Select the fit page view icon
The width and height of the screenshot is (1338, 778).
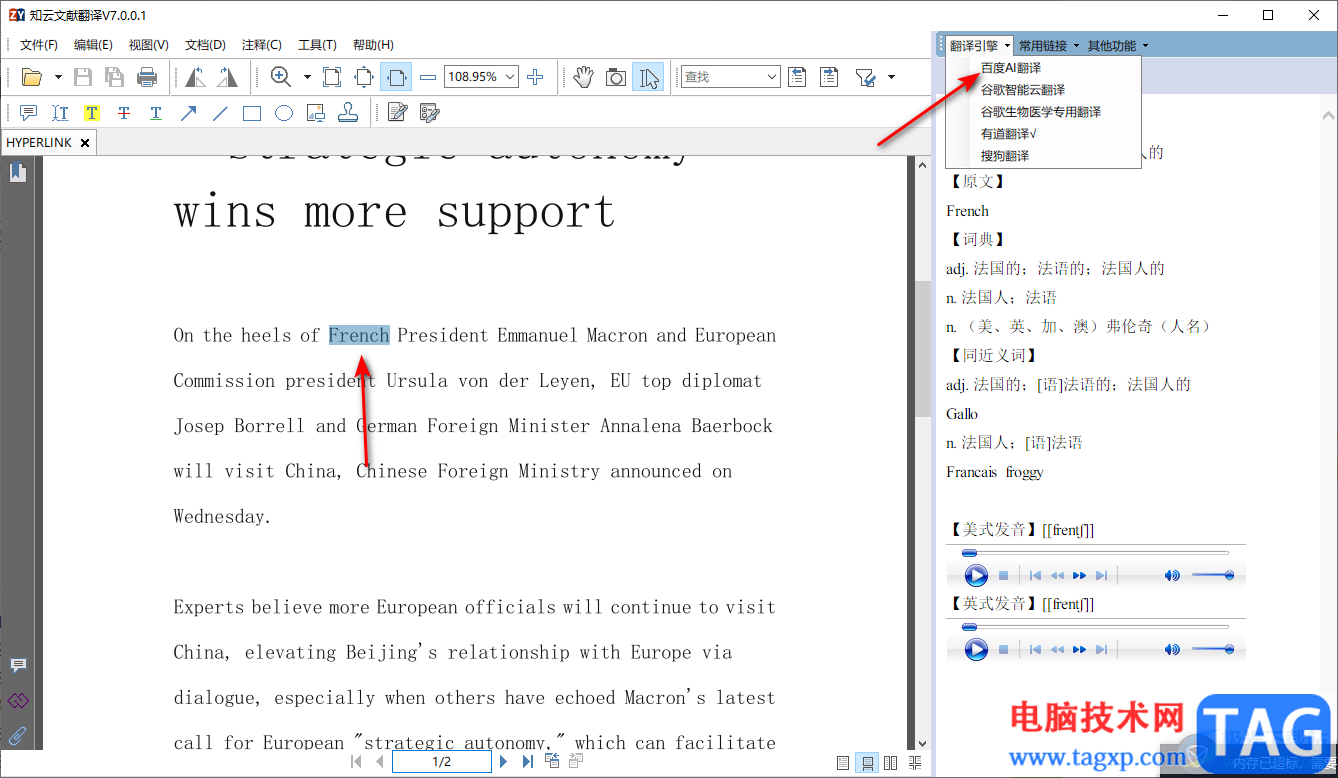332,77
